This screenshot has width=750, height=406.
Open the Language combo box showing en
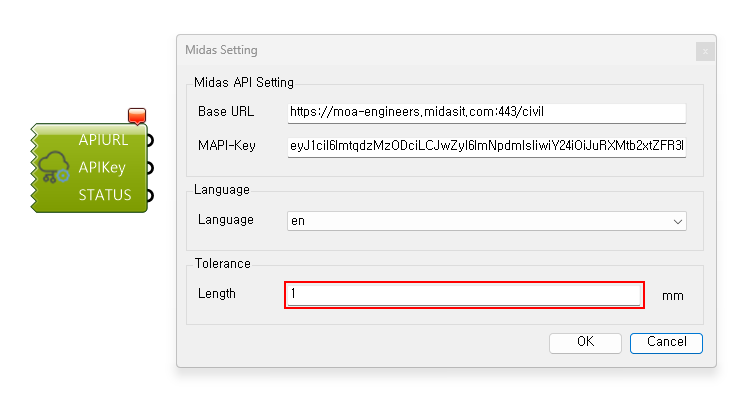coord(486,221)
